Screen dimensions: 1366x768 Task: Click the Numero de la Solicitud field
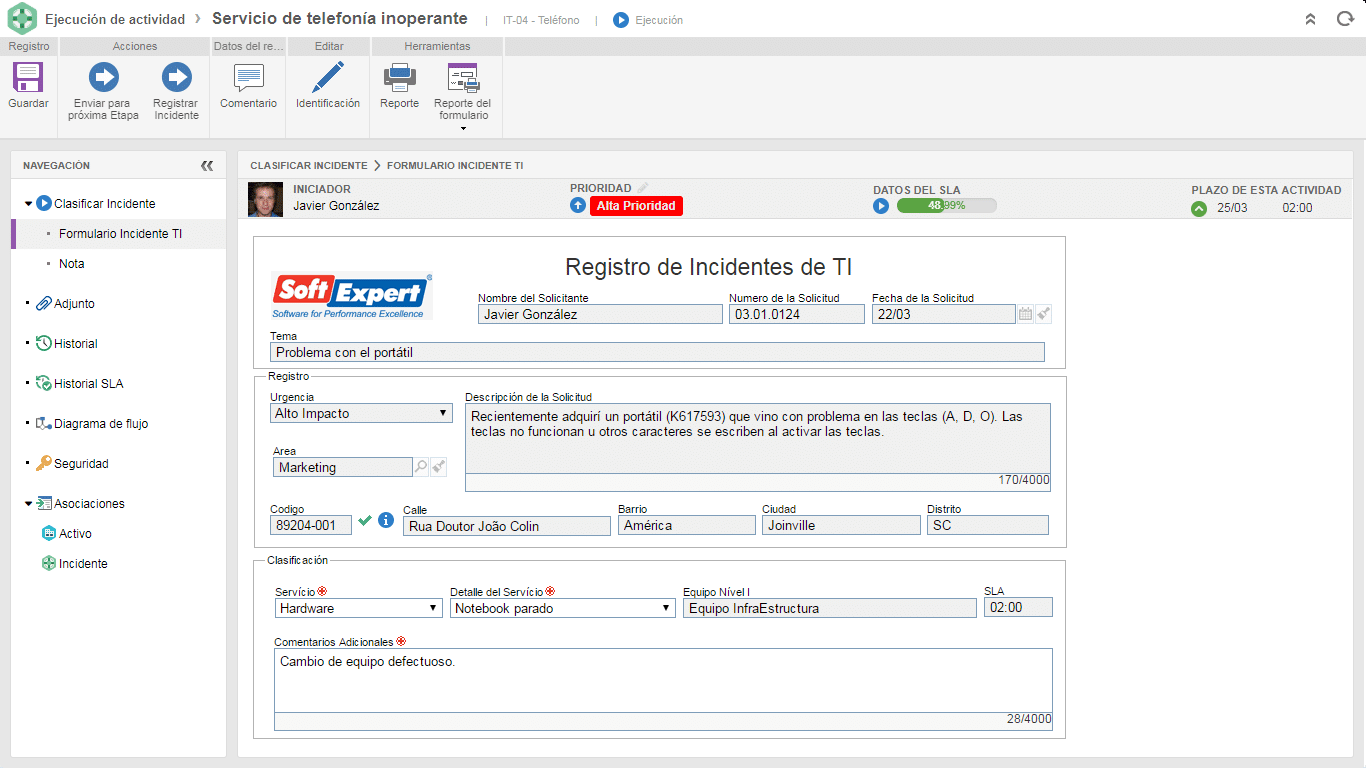point(796,314)
